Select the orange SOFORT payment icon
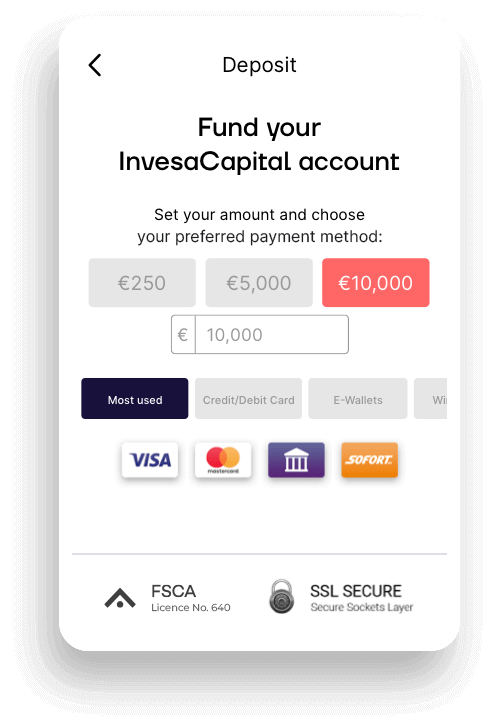Viewport: 495px width, 728px height. click(370, 460)
